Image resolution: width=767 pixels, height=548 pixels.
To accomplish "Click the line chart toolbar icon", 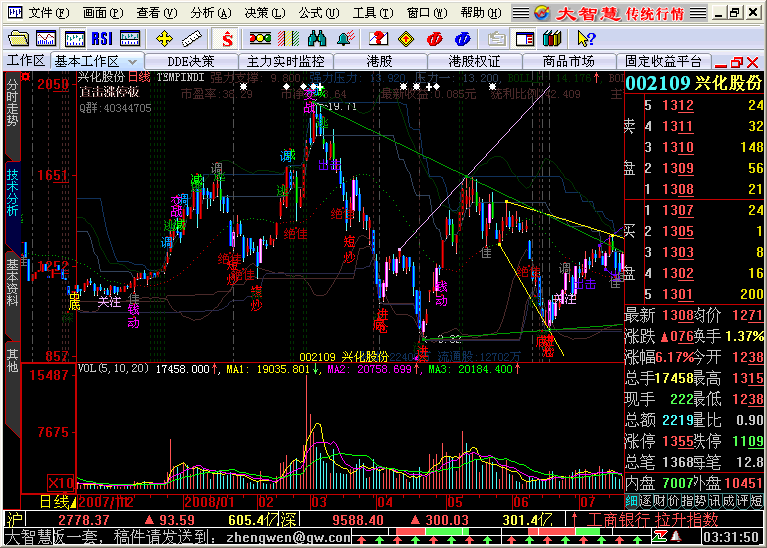I will pos(45,38).
